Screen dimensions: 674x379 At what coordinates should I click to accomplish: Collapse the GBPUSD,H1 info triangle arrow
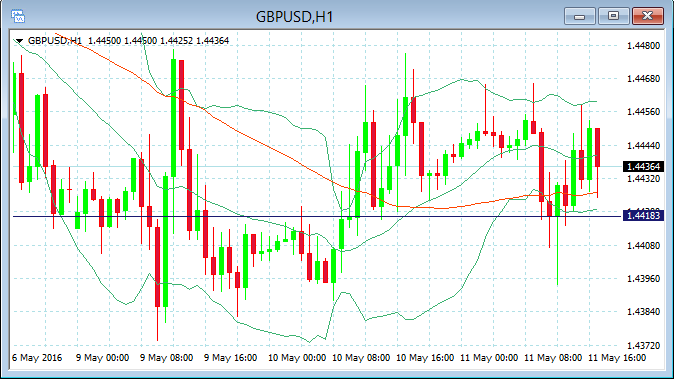coord(19,41)
